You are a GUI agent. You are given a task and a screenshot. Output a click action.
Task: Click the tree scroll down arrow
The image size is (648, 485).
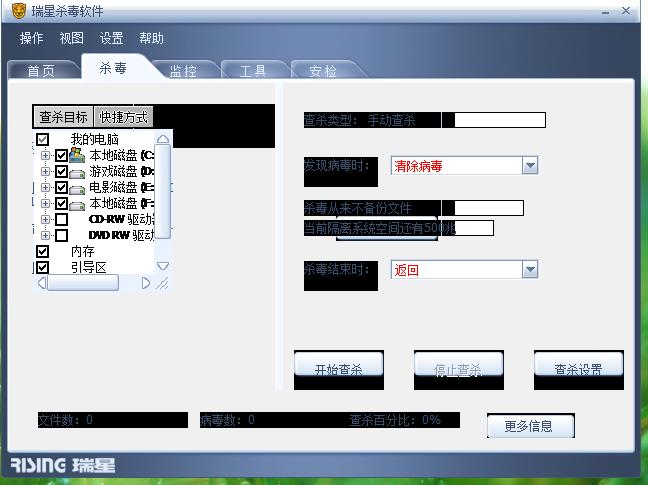(163, 266)
